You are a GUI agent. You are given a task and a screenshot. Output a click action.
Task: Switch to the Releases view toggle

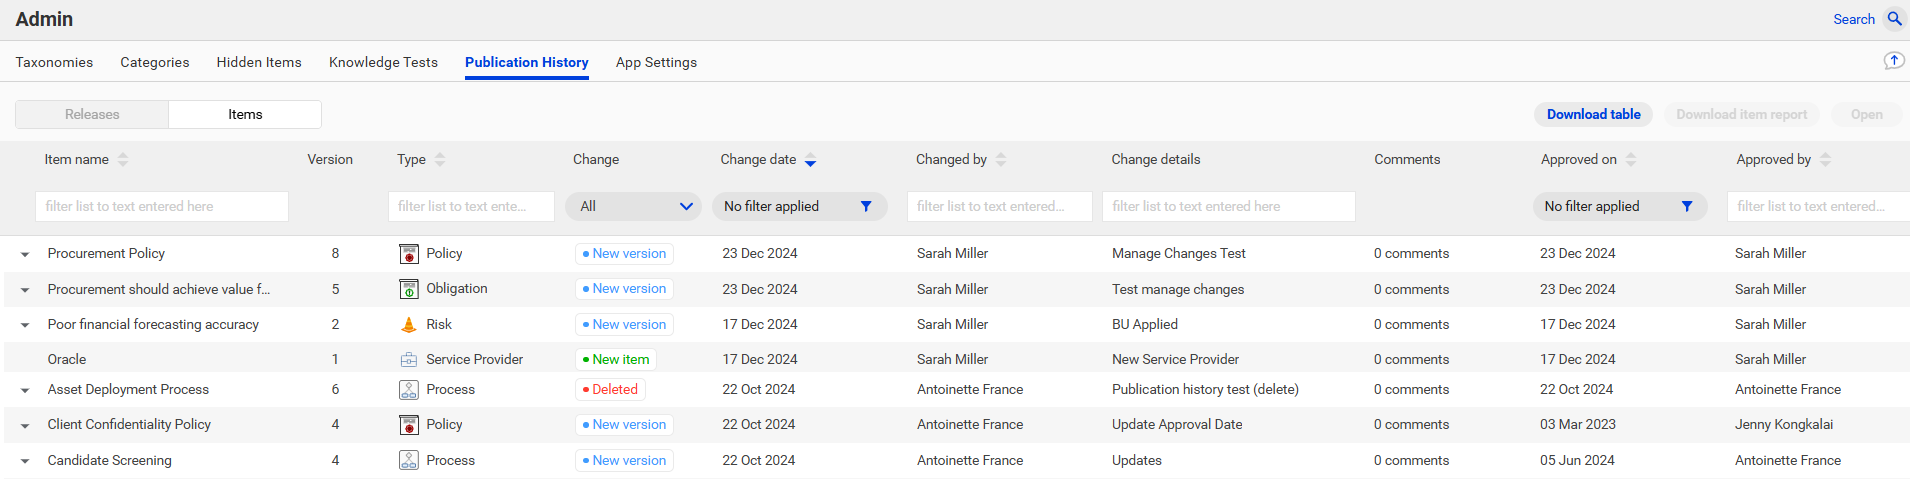pyautogui.click(x=92, y=114)
